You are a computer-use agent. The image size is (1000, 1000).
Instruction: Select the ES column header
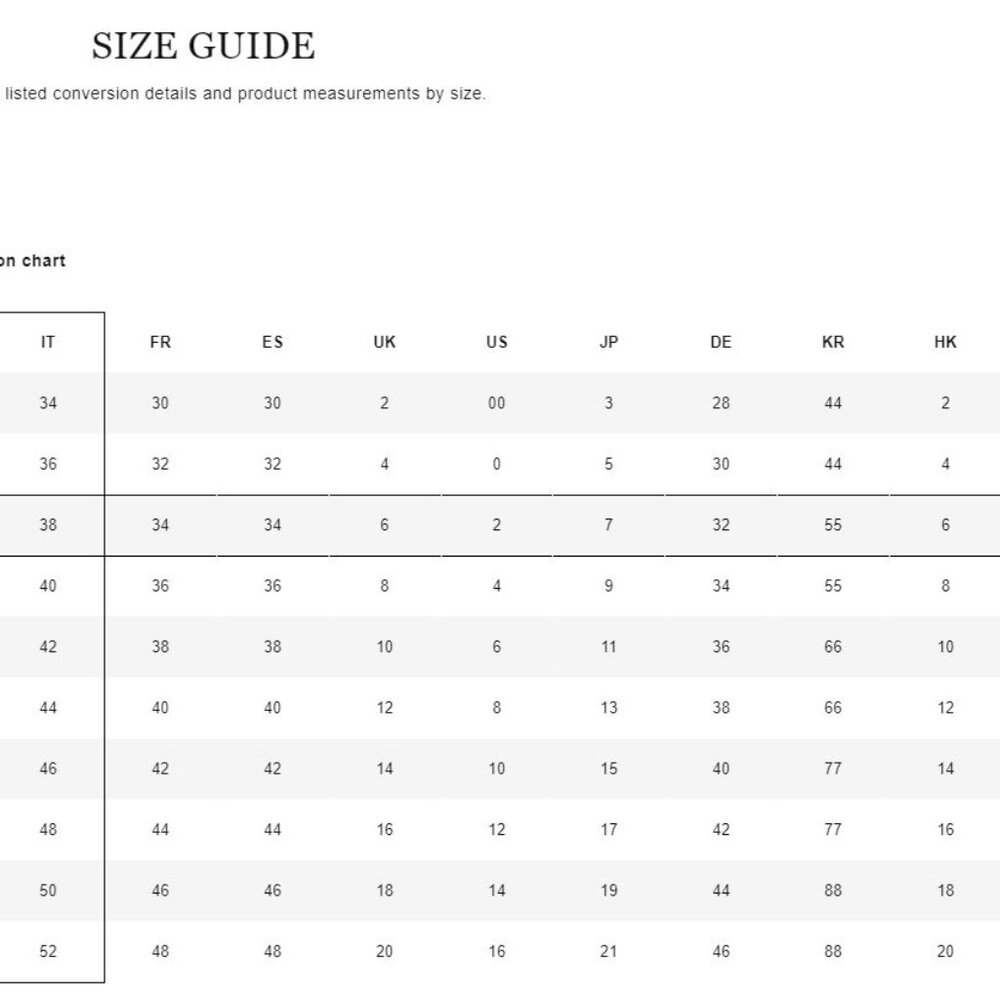(x=272, y=342)
